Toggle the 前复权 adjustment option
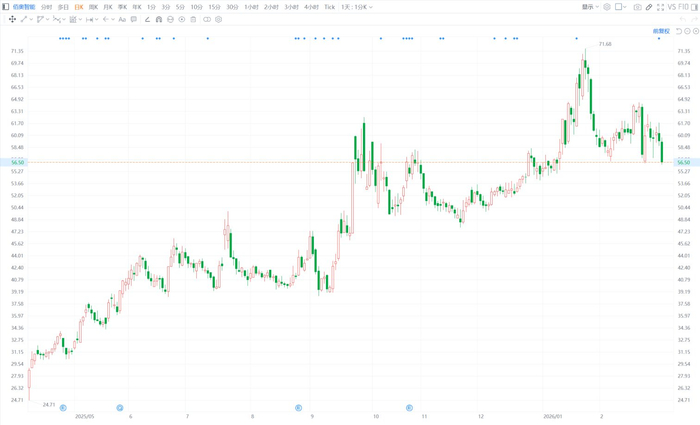Viewport: 700px width, 425px height. pyautogui.click(x=661, y=31)
